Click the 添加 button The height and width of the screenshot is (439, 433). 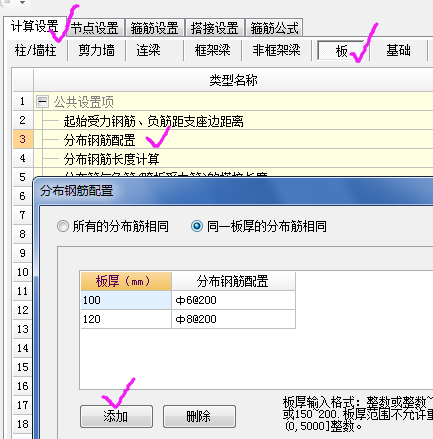(x=116, y=416)
